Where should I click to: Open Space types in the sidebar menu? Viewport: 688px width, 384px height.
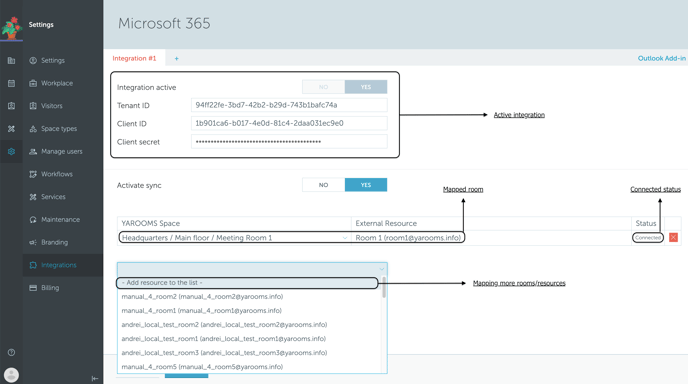coord(59,129)
